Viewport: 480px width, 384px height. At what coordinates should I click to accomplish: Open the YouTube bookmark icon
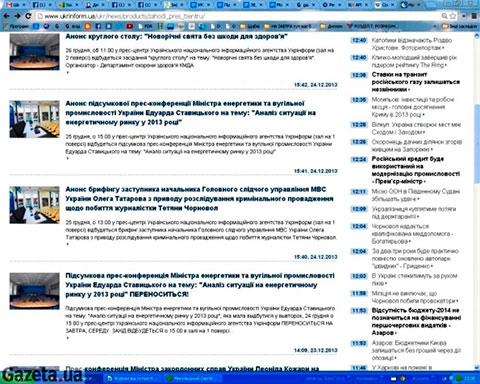point(130,26)
